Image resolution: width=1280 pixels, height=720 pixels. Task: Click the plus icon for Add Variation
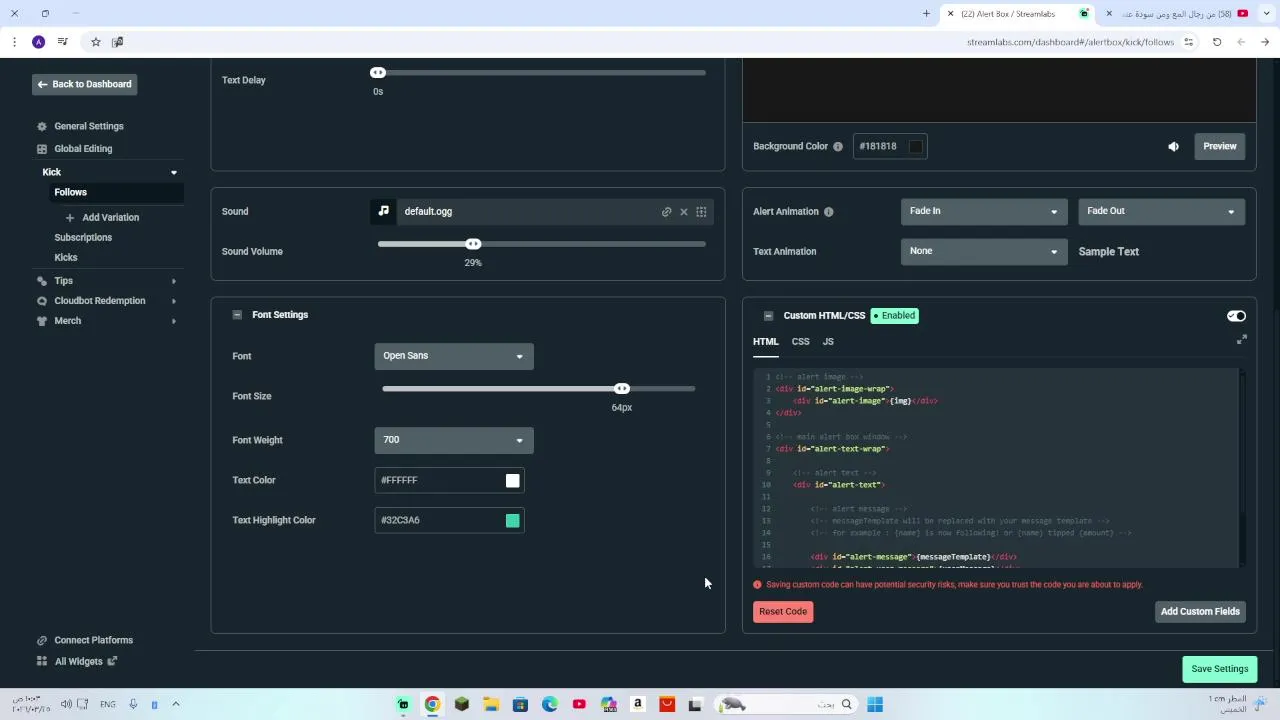pos(70,217)
